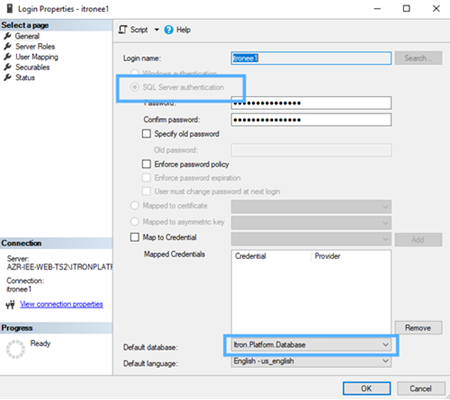Image resolution: width=450 pixels, height=400 pixels.
Task: Toggle the Map to Credential checkbox
Action: tap(134, 237)
